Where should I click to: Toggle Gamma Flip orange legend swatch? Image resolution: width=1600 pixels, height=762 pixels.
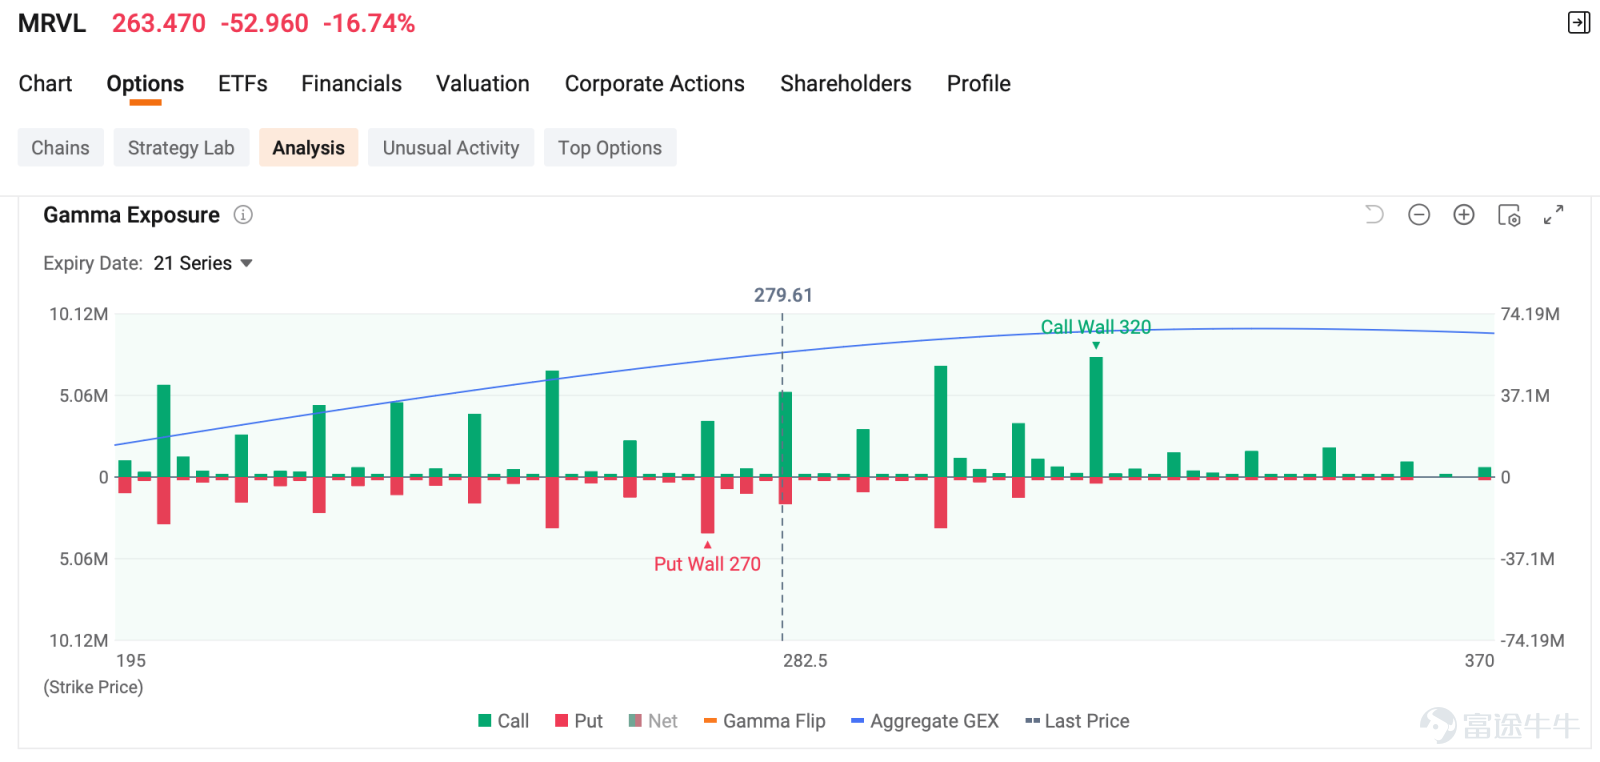pos(710,721)
